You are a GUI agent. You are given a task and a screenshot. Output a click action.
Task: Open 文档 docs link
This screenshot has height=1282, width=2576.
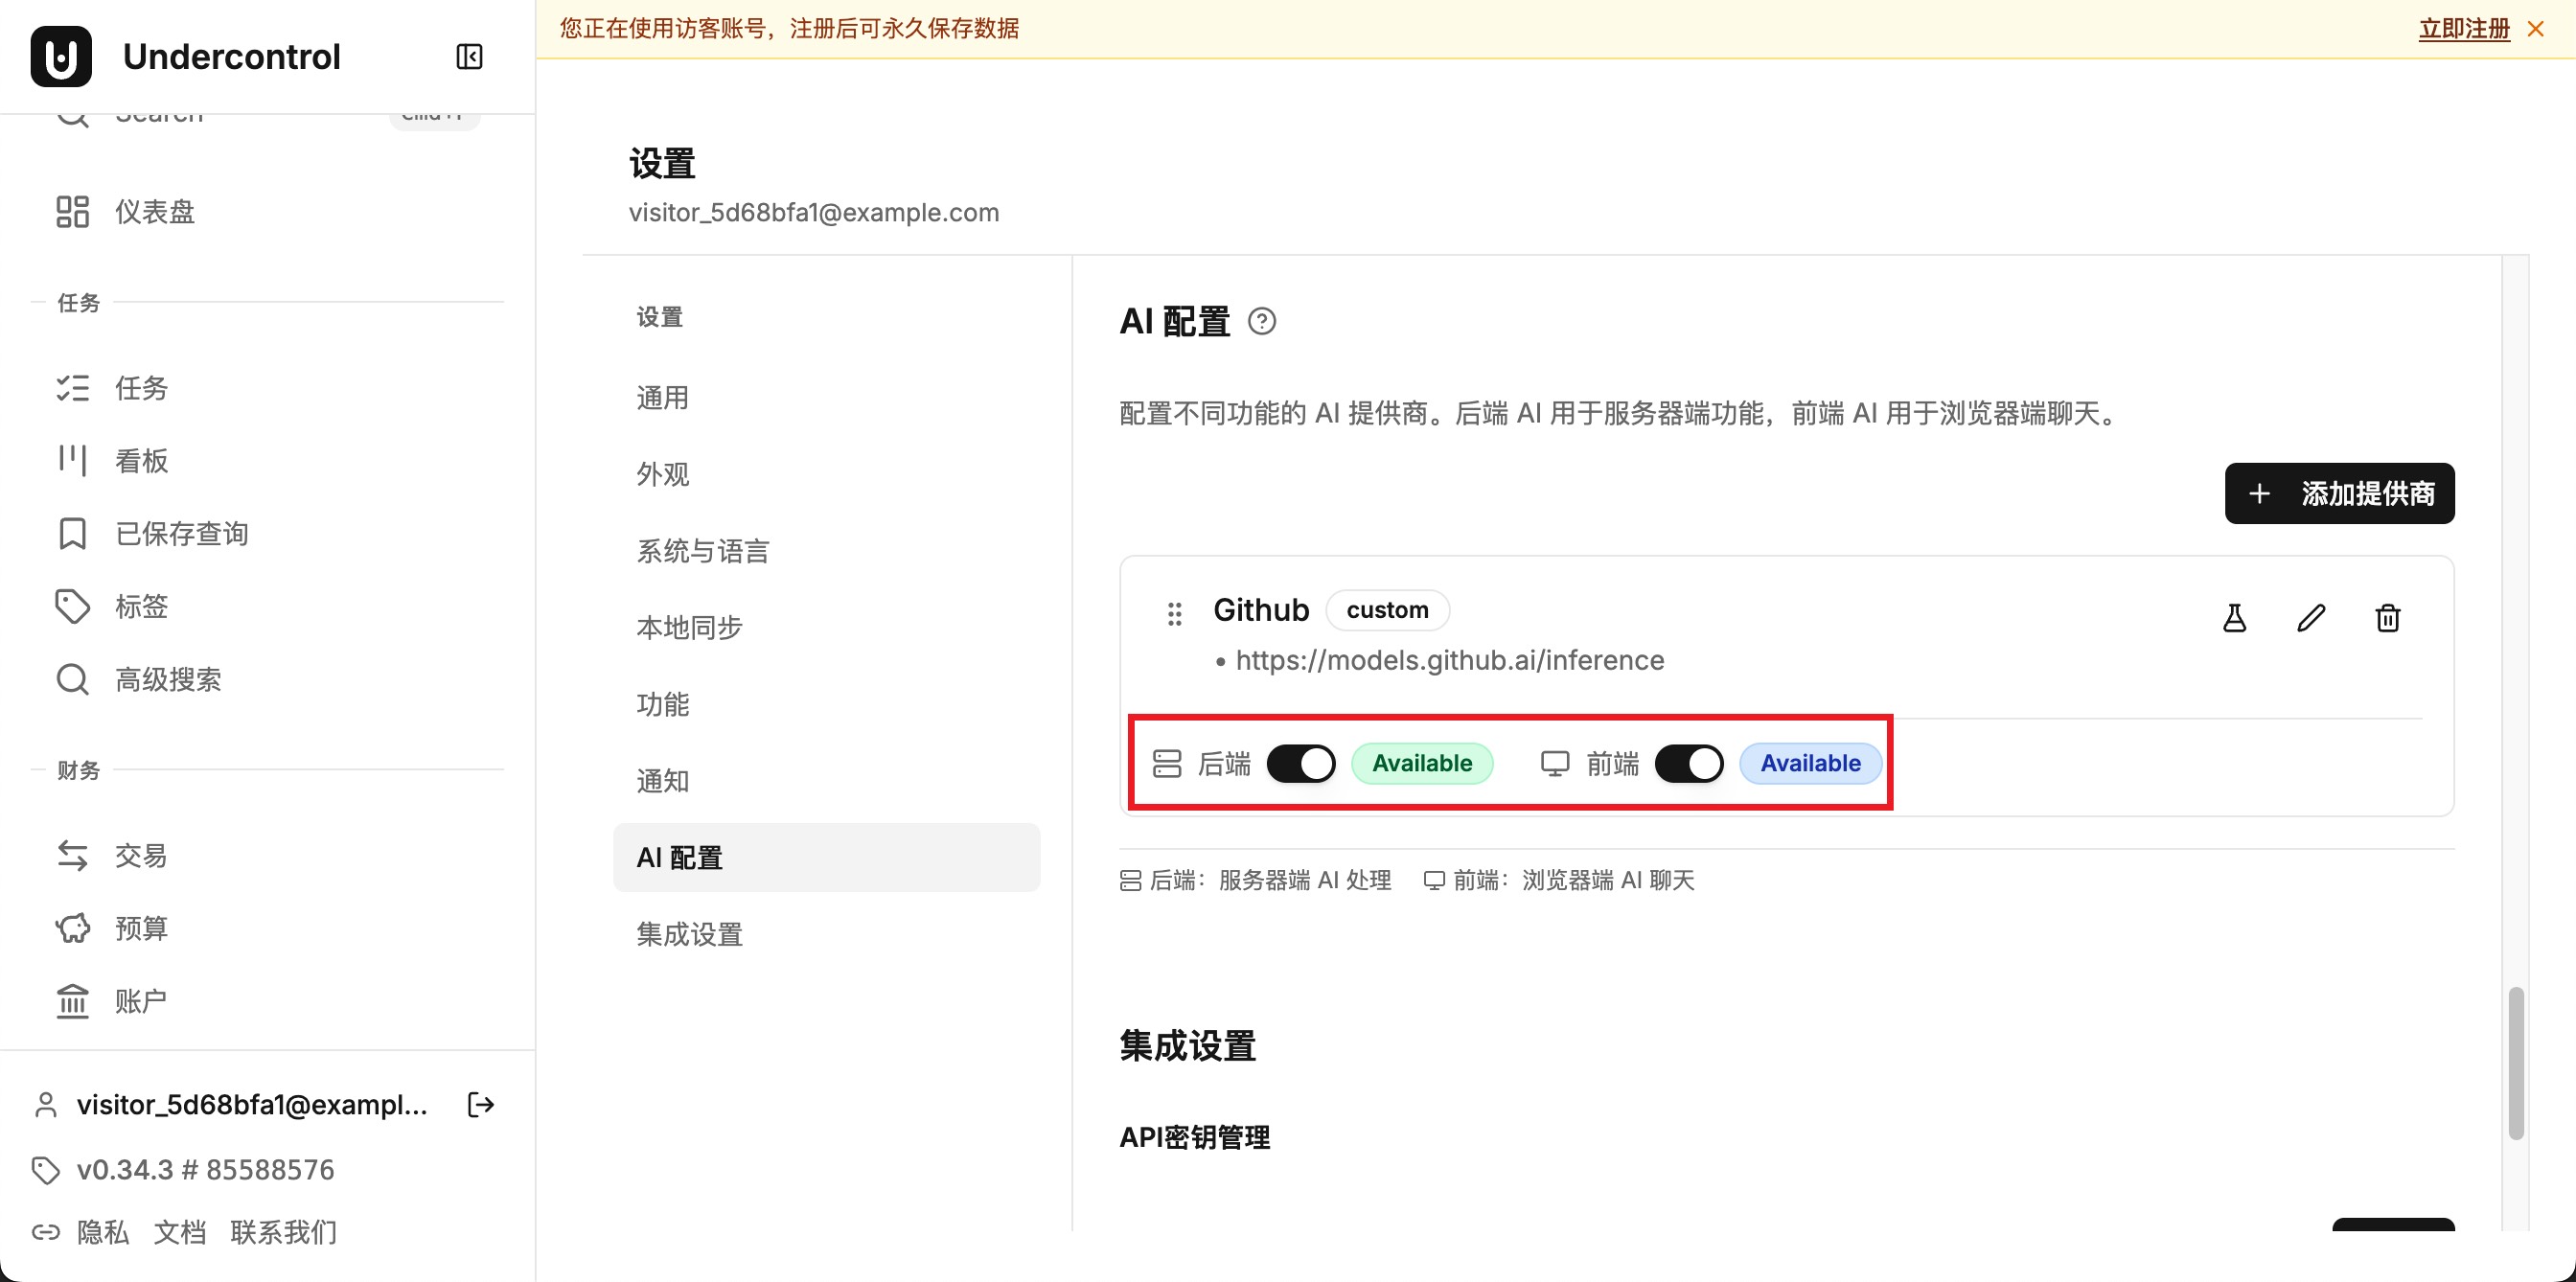pyautogui.click(x=180, y=1232)
